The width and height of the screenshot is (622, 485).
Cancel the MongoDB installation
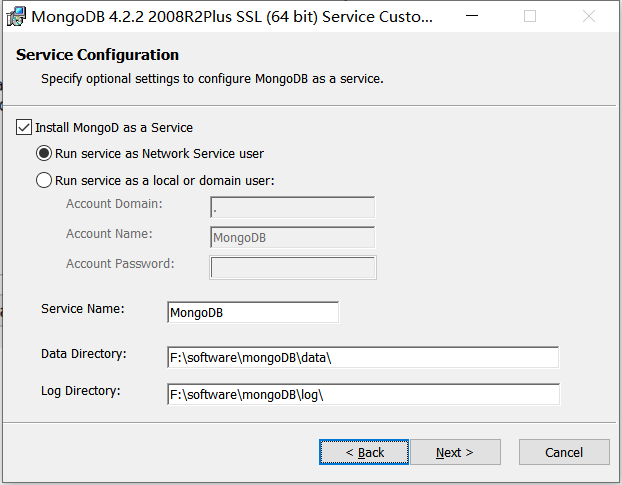pos(564,452)
